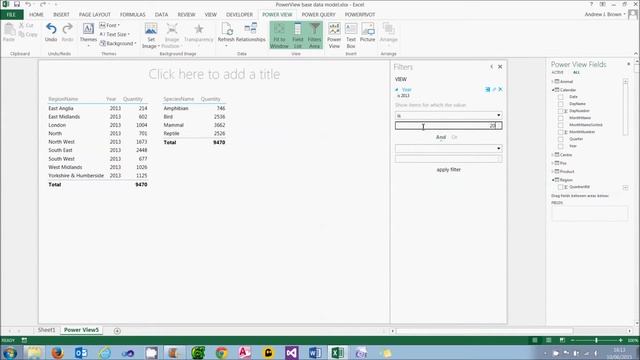
Task: Toggle the Filters Area pane
Action: (314, 36)
